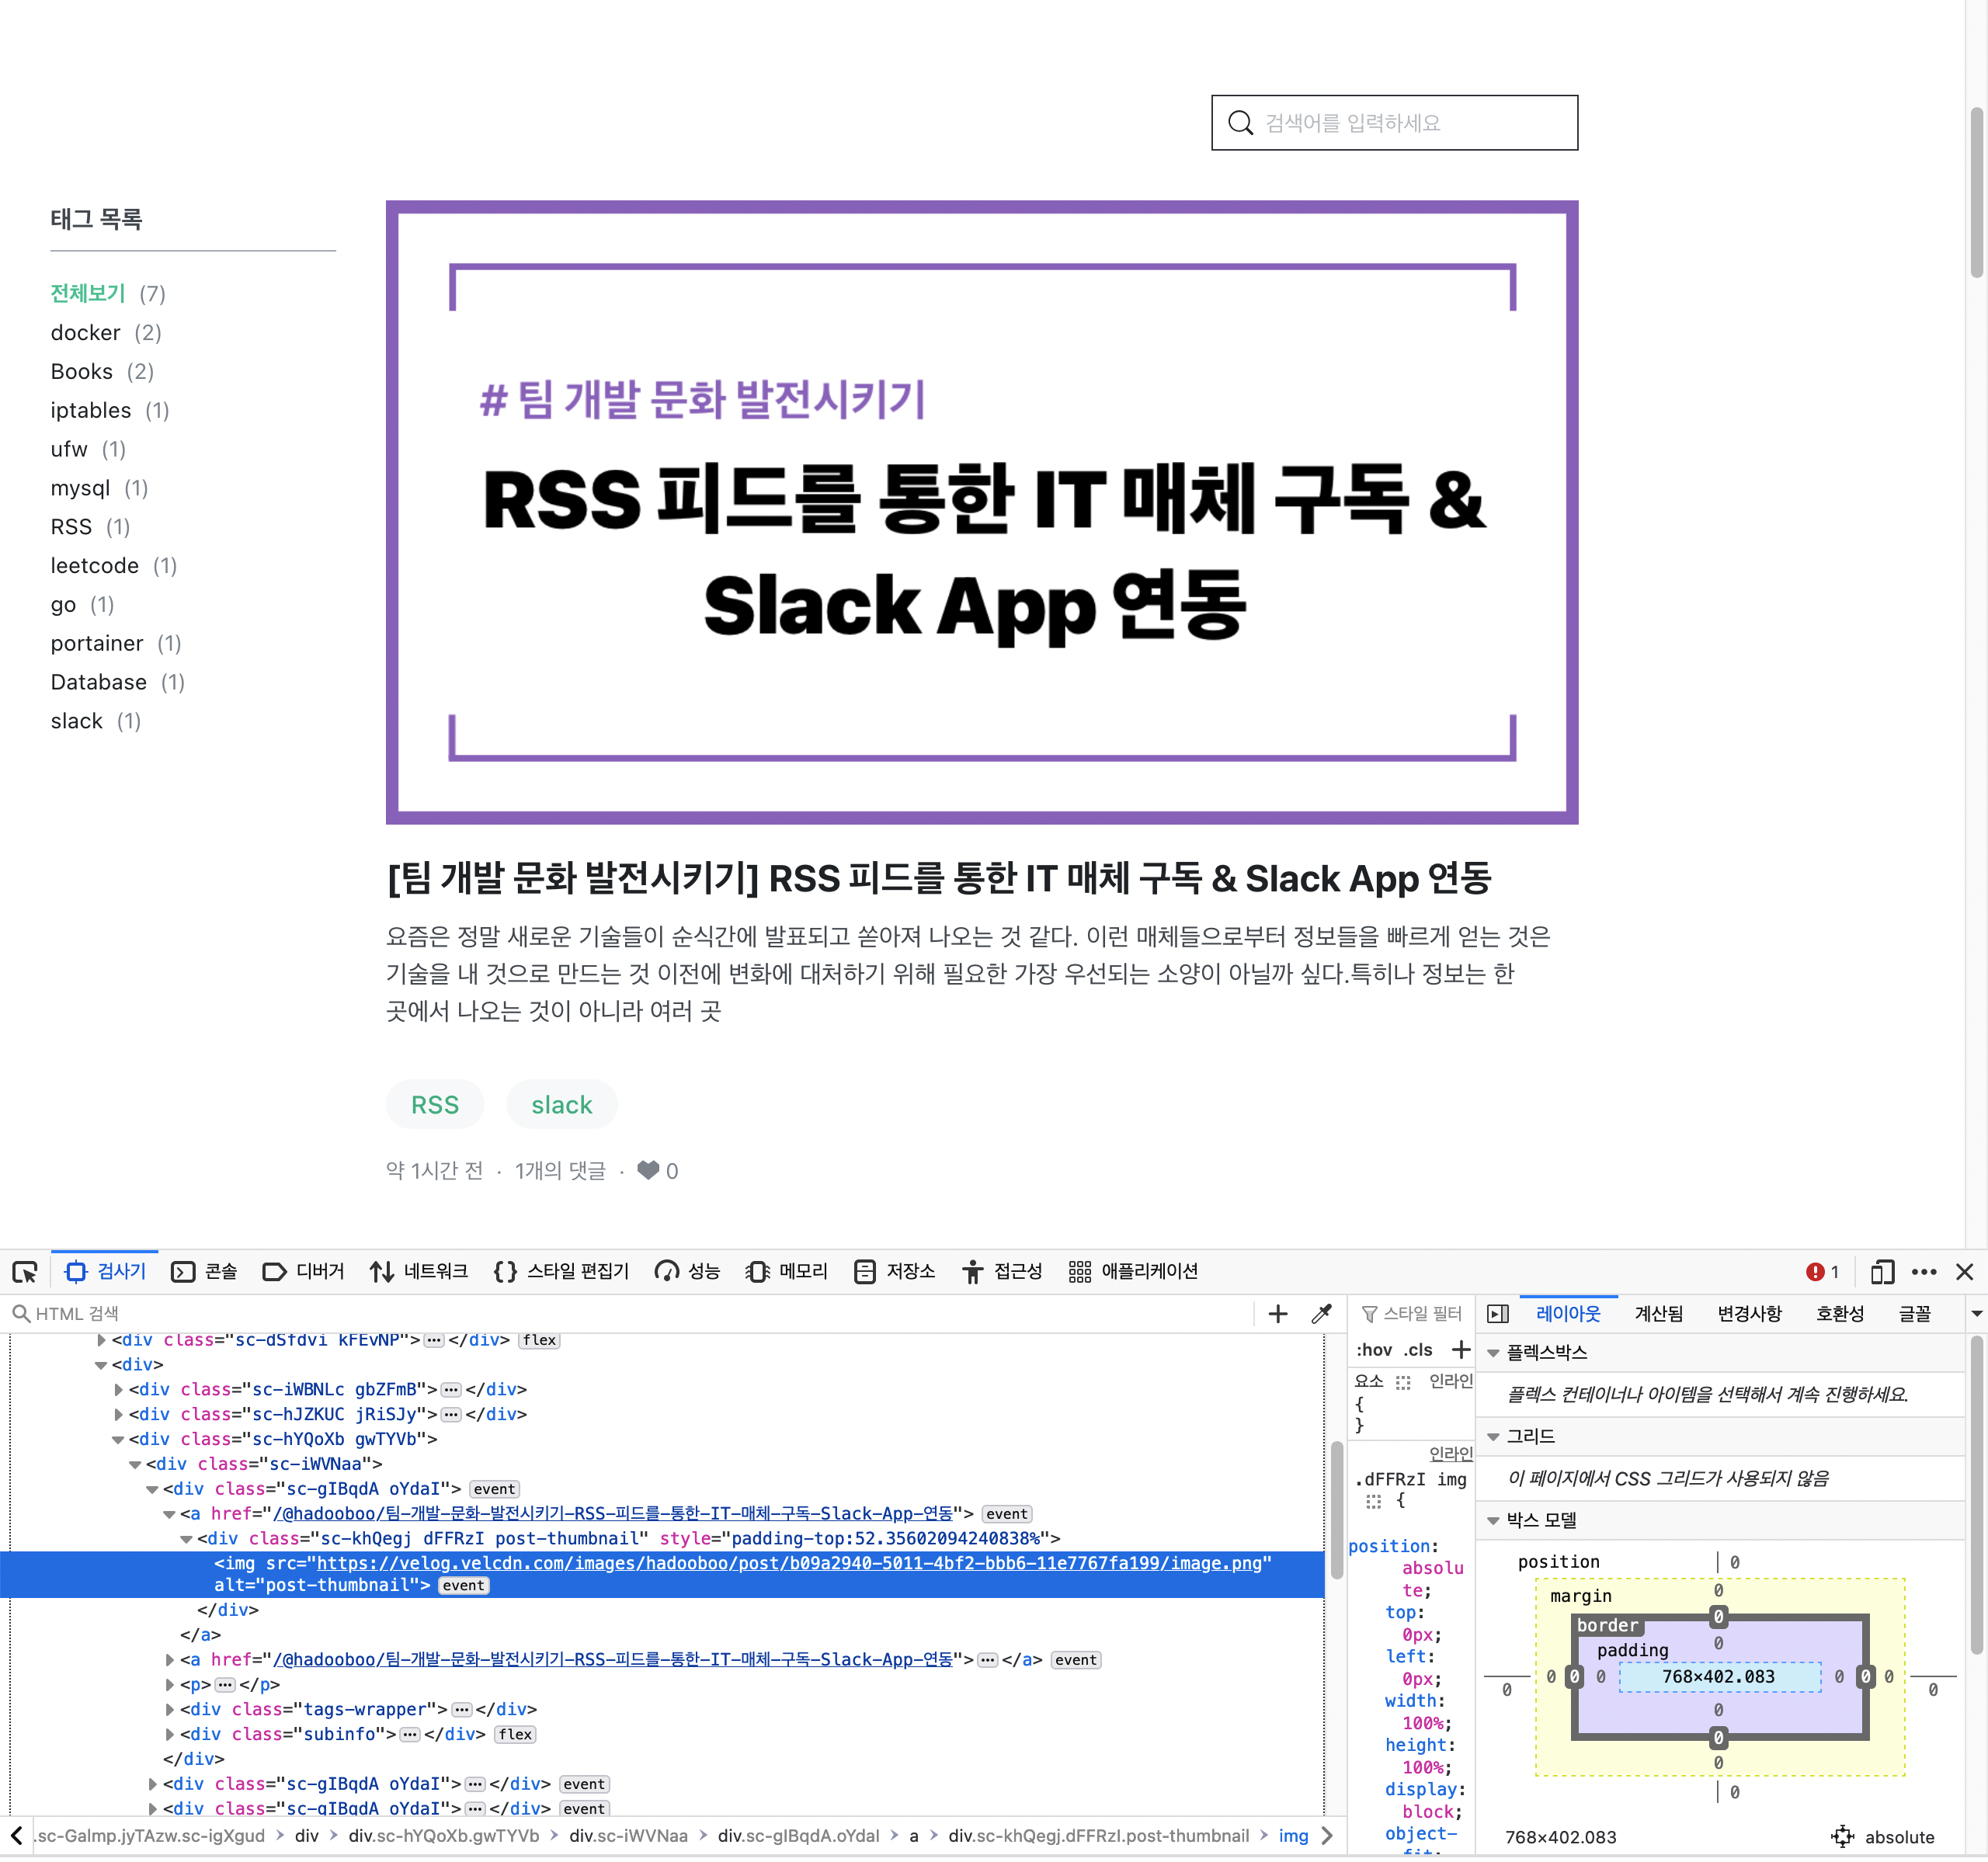Click the docker tag link
The image size is (1988, 1862).
pos(85,332)
